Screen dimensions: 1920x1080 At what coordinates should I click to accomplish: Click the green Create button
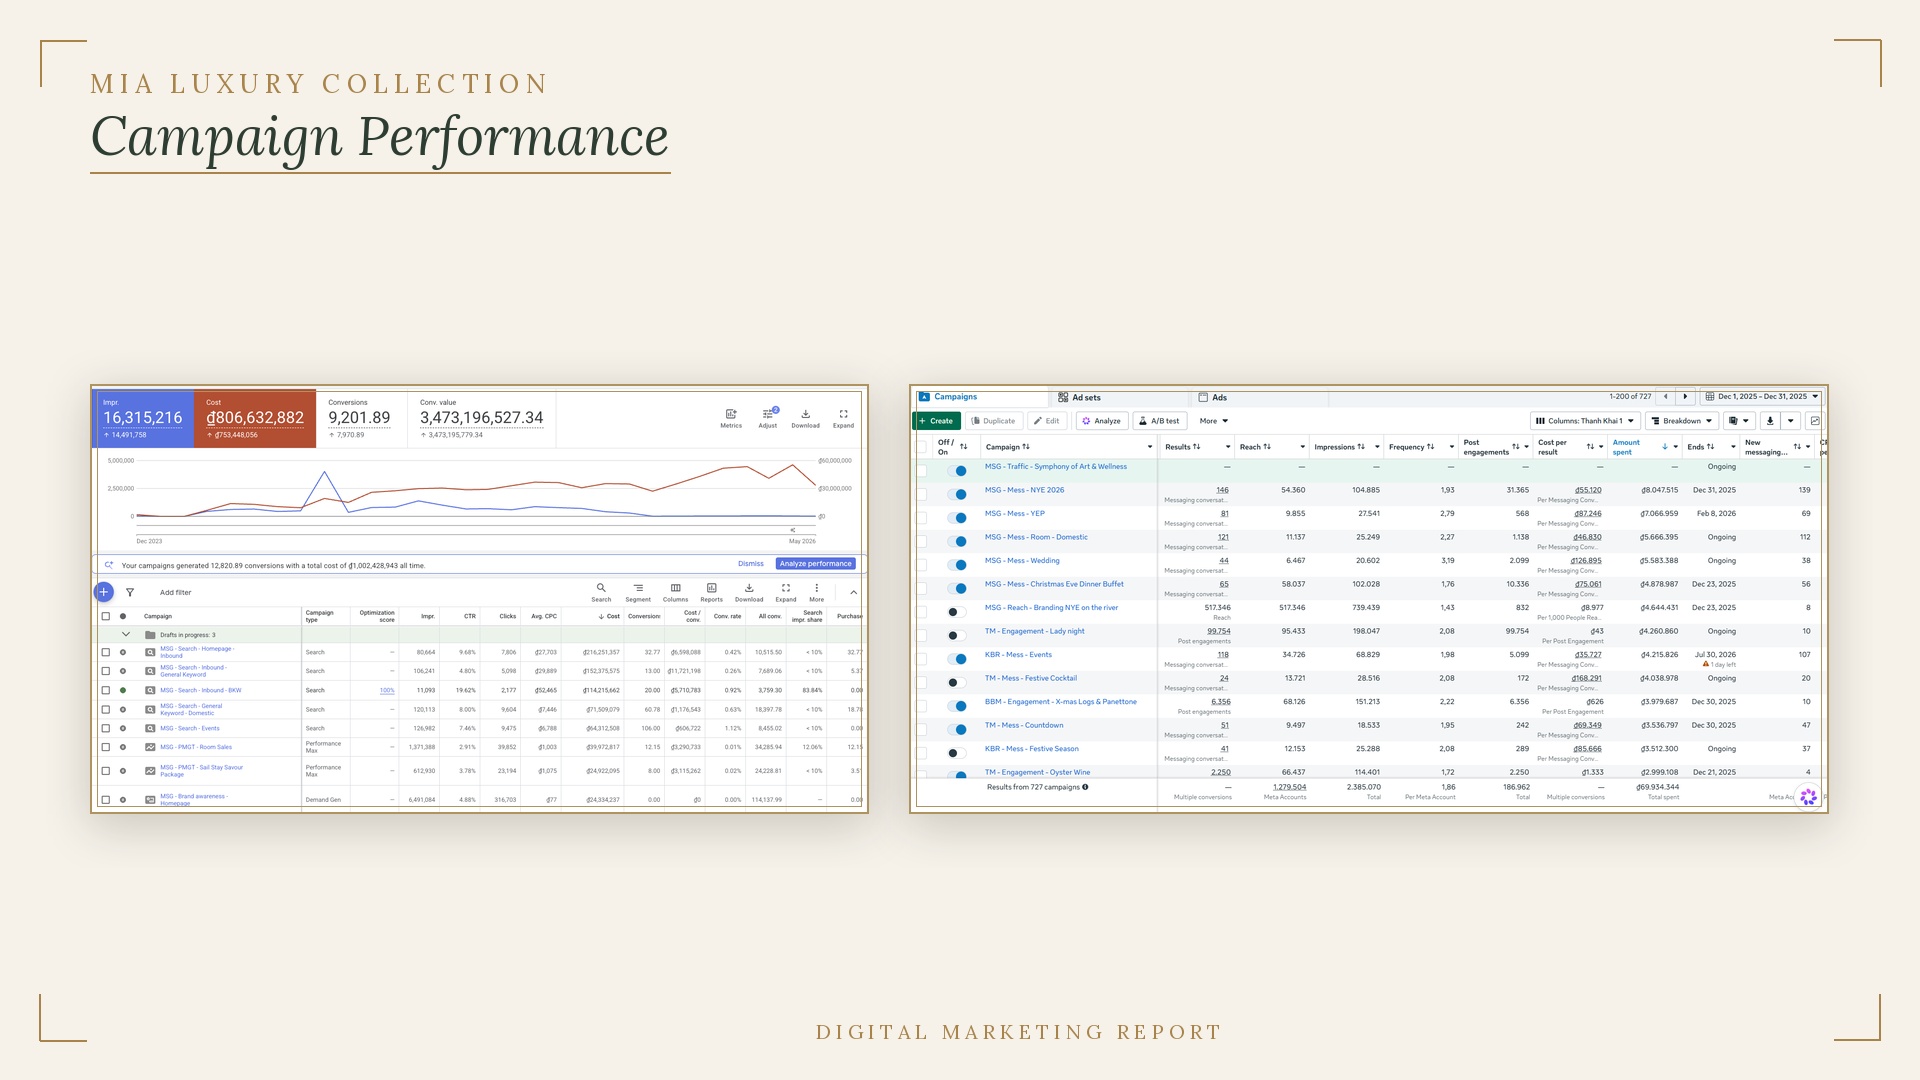(x=937, y=421)
